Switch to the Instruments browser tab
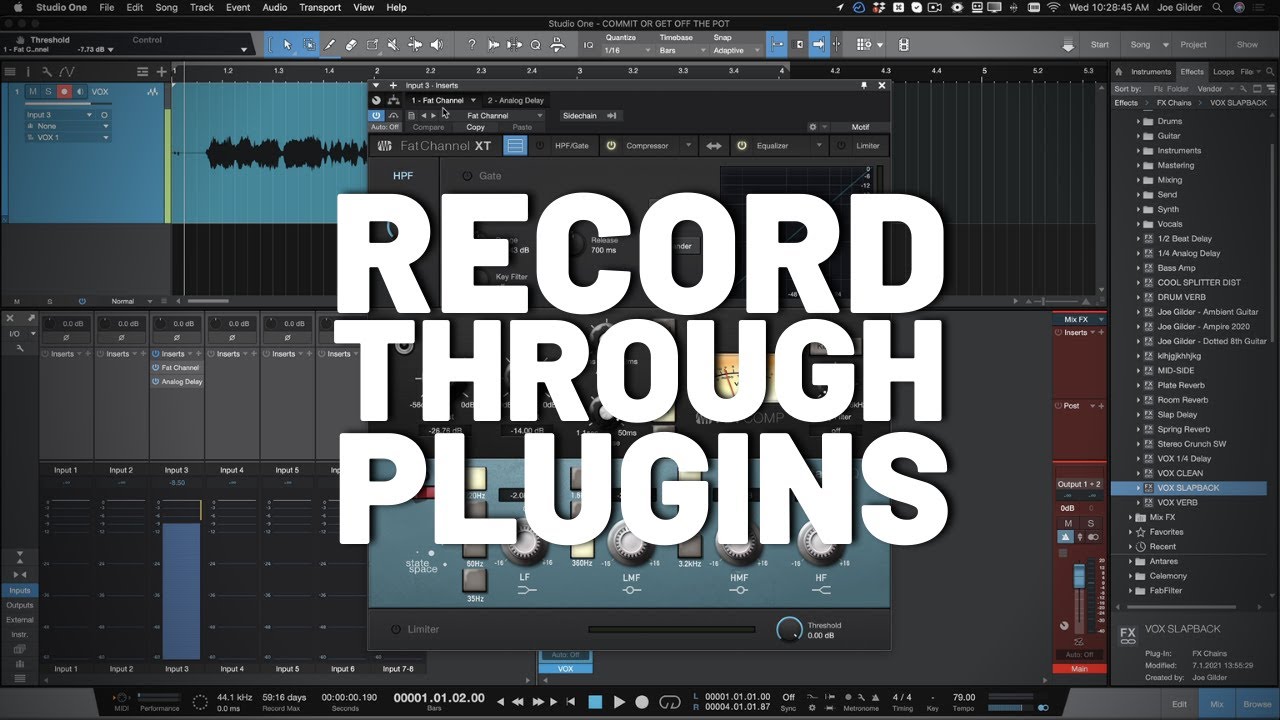Screen dimensions: 1280x720 (x=1151, y=72)
